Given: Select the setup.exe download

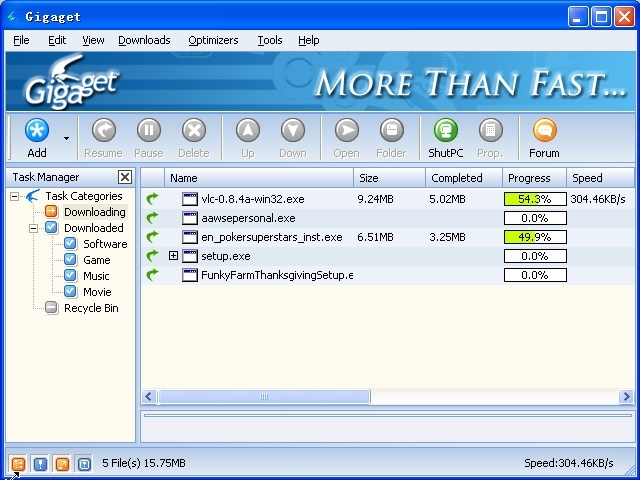Looking at the screenshot, I should pyautogui.click(x=226, y=256).
